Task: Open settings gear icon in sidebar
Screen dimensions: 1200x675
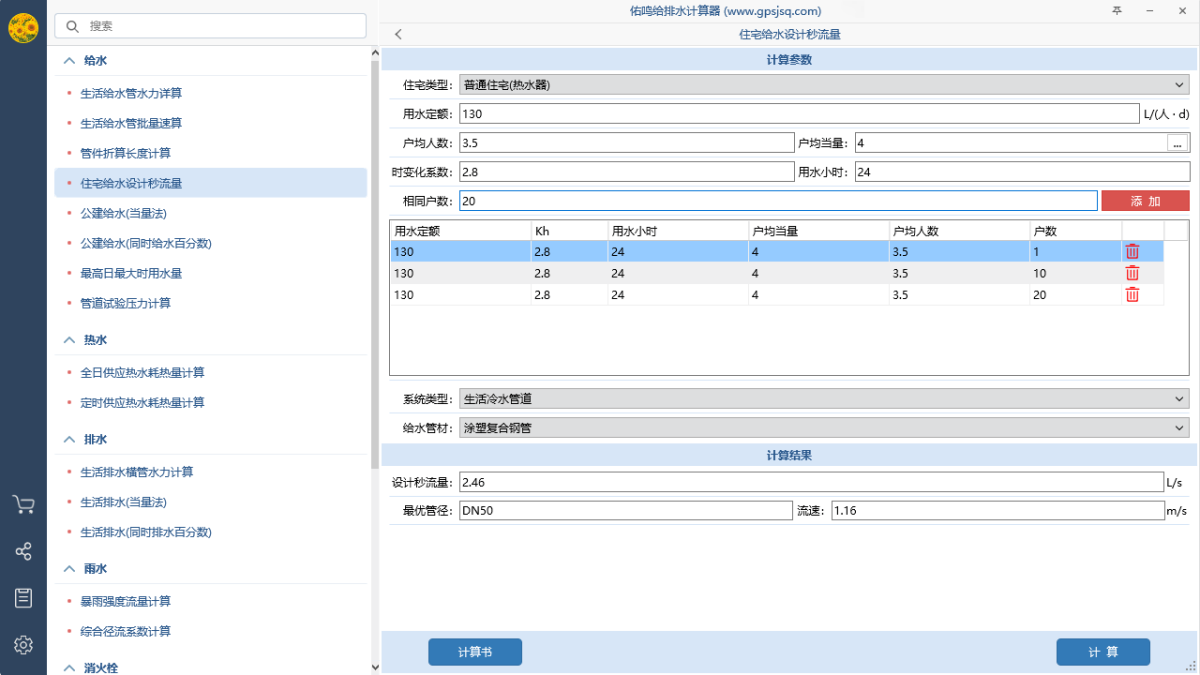Action: tap(23, 644)
